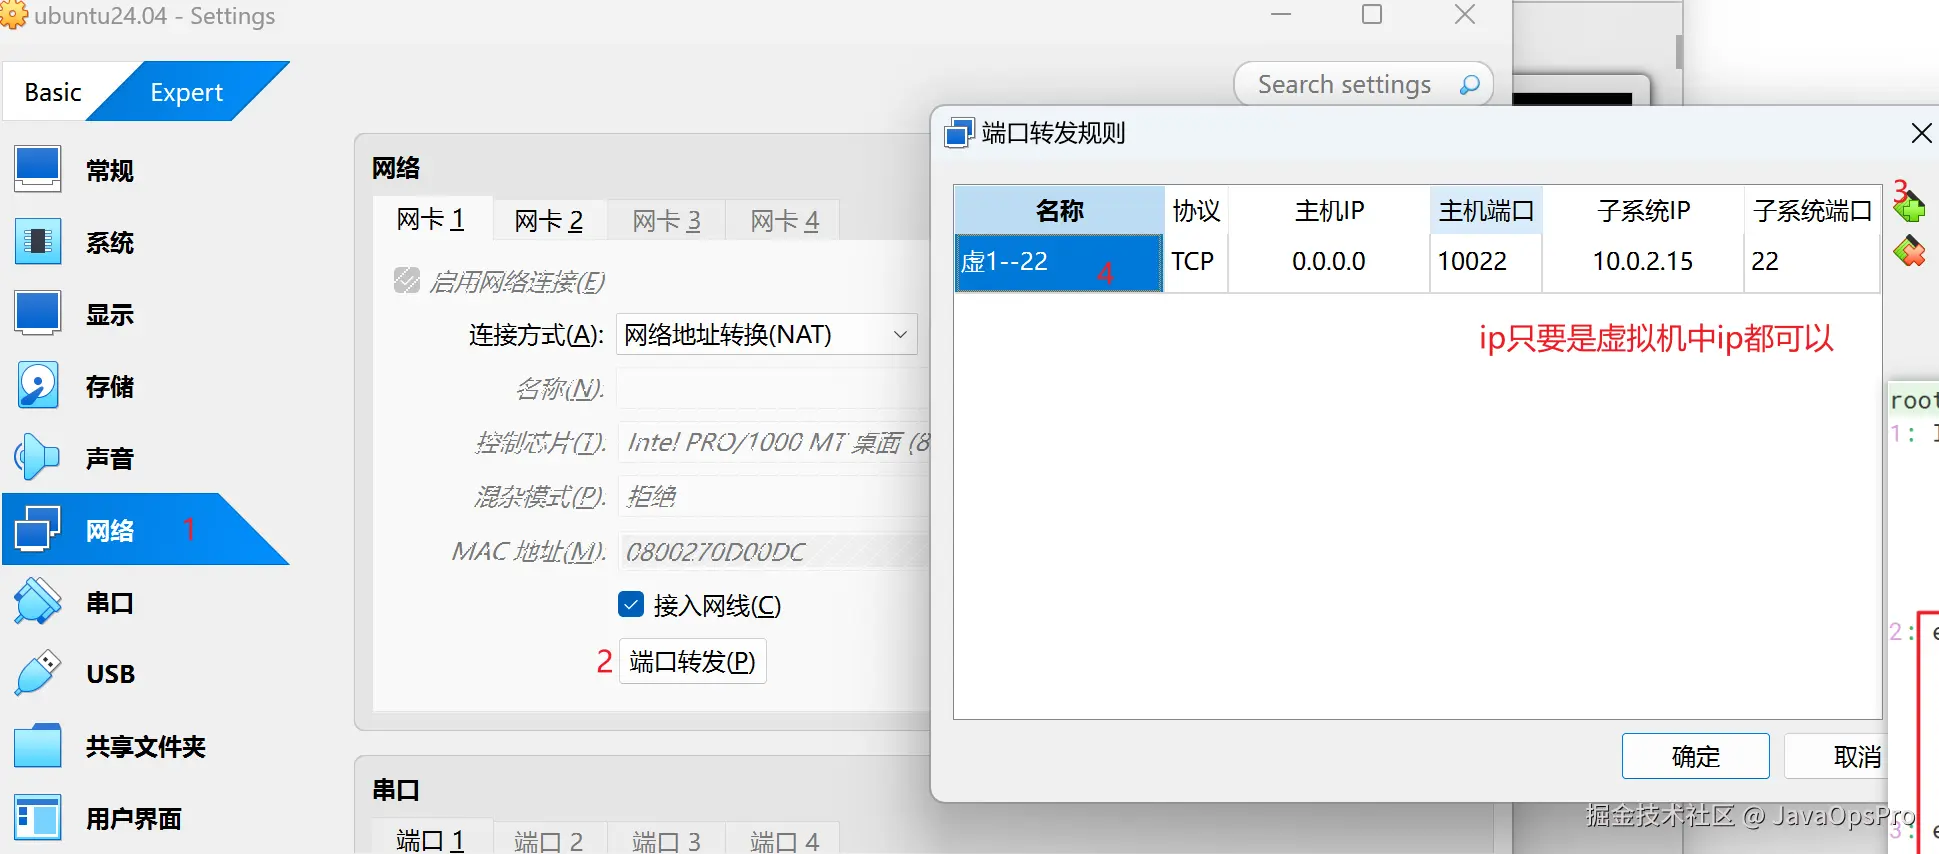Viewport: 1939px width, 854px height.
Task: Select the 网卡 2 tab
Action: (x=549, y=220)
